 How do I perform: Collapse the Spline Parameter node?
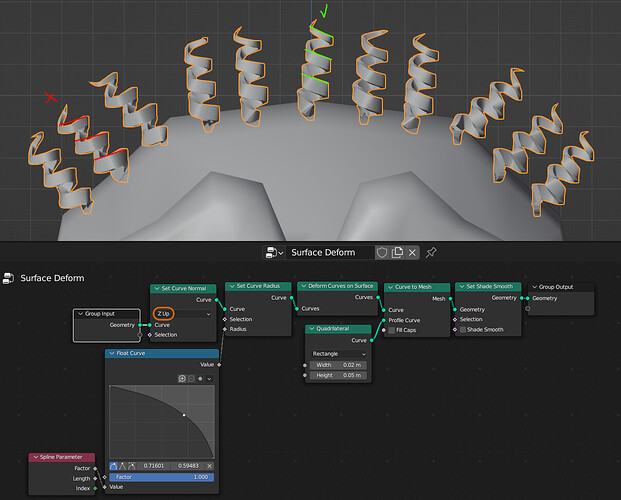pos(35,457)
